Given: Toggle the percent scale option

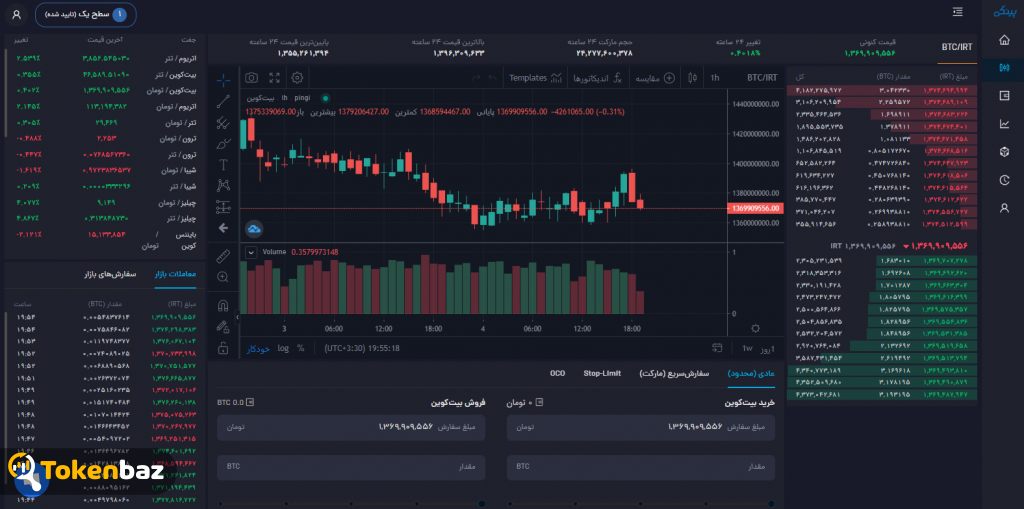Looking at the screenshot, I should click(x=300, y=348).
